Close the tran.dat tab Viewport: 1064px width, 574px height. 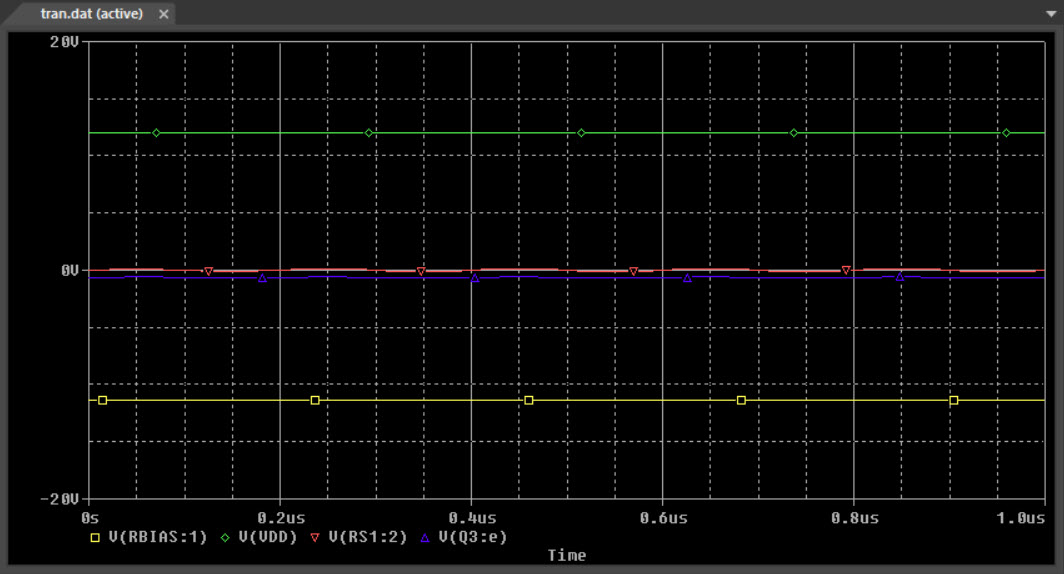(164, 14)
